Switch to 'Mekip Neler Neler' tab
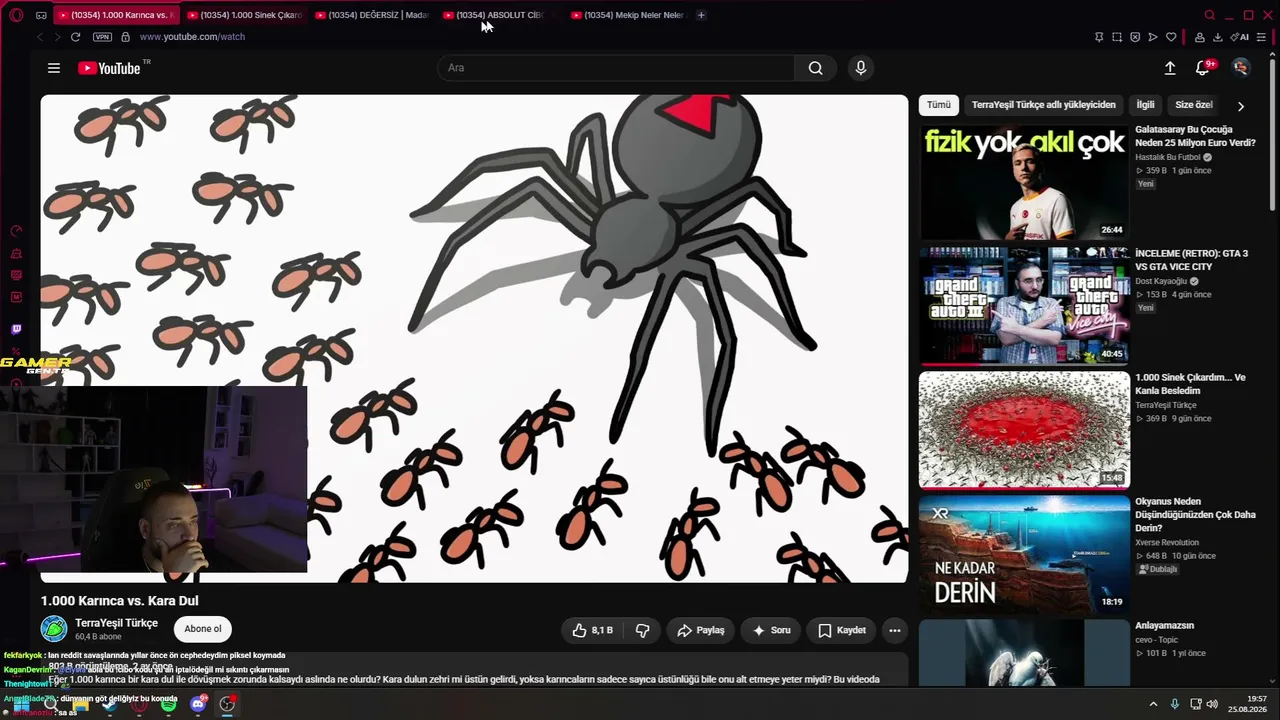Image resolution: width=1280 pixels, height=720 pixels. coord(628,15)
